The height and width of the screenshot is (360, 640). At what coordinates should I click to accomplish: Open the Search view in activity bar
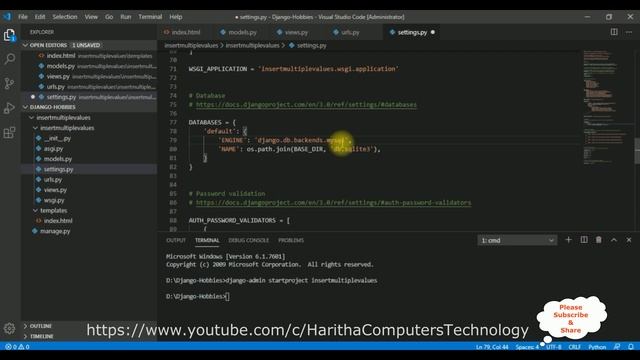click(9, 59)
